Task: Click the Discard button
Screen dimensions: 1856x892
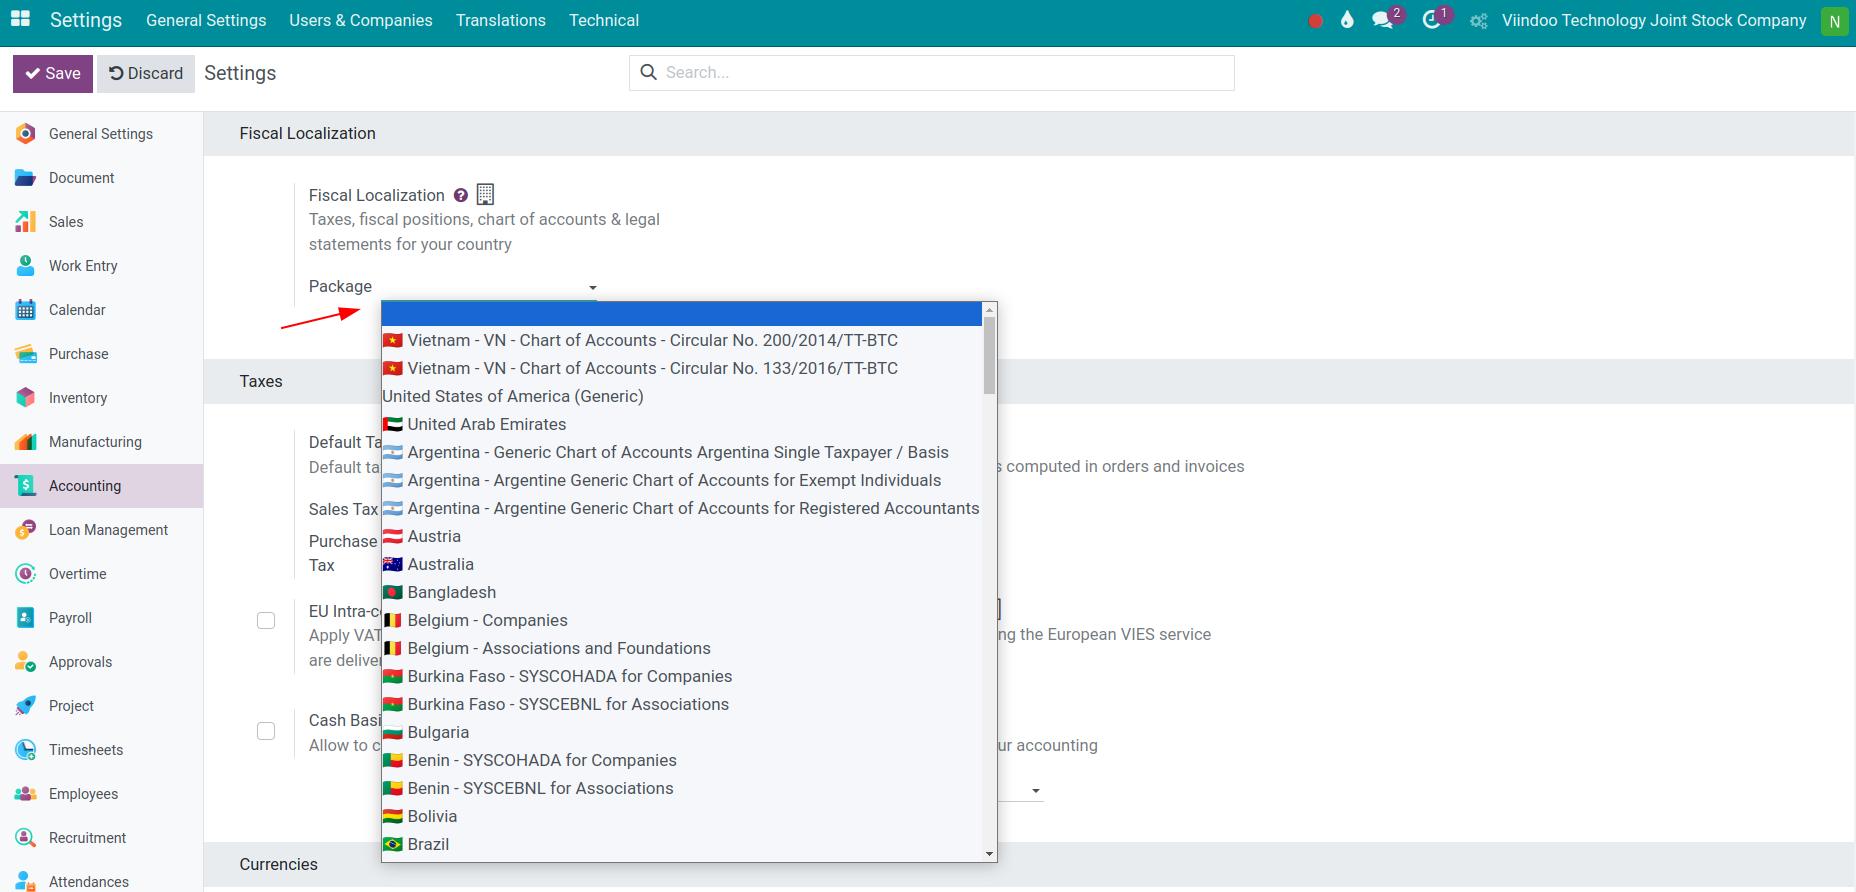Action: [146, 74]
